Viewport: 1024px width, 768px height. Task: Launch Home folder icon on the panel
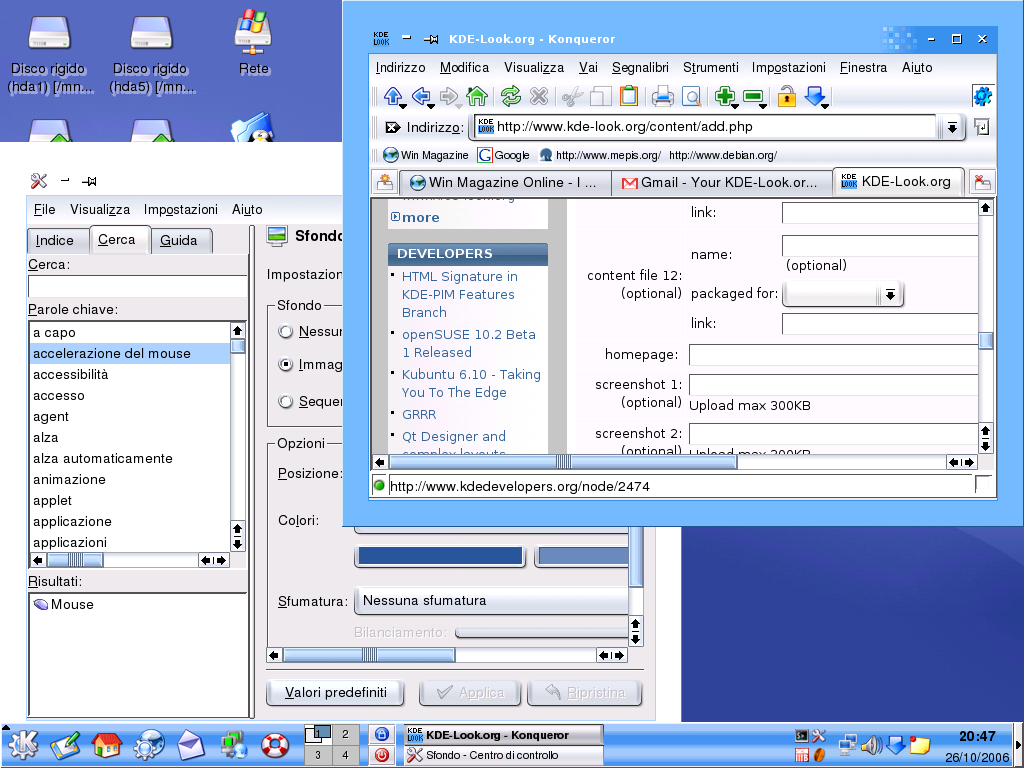(107, 745)
